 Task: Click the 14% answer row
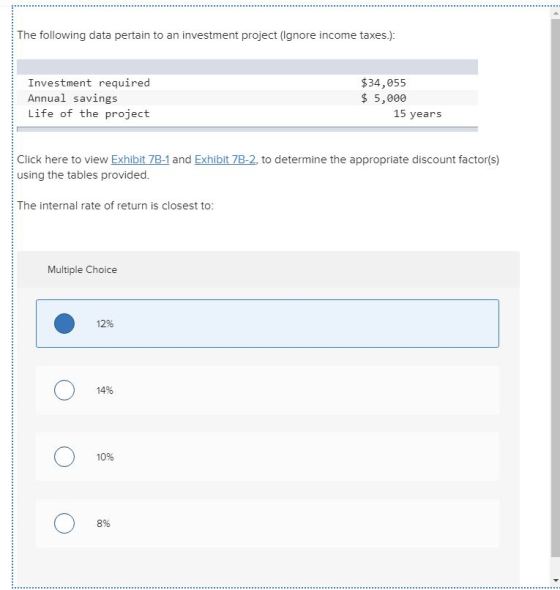click(x=268, y=390)
